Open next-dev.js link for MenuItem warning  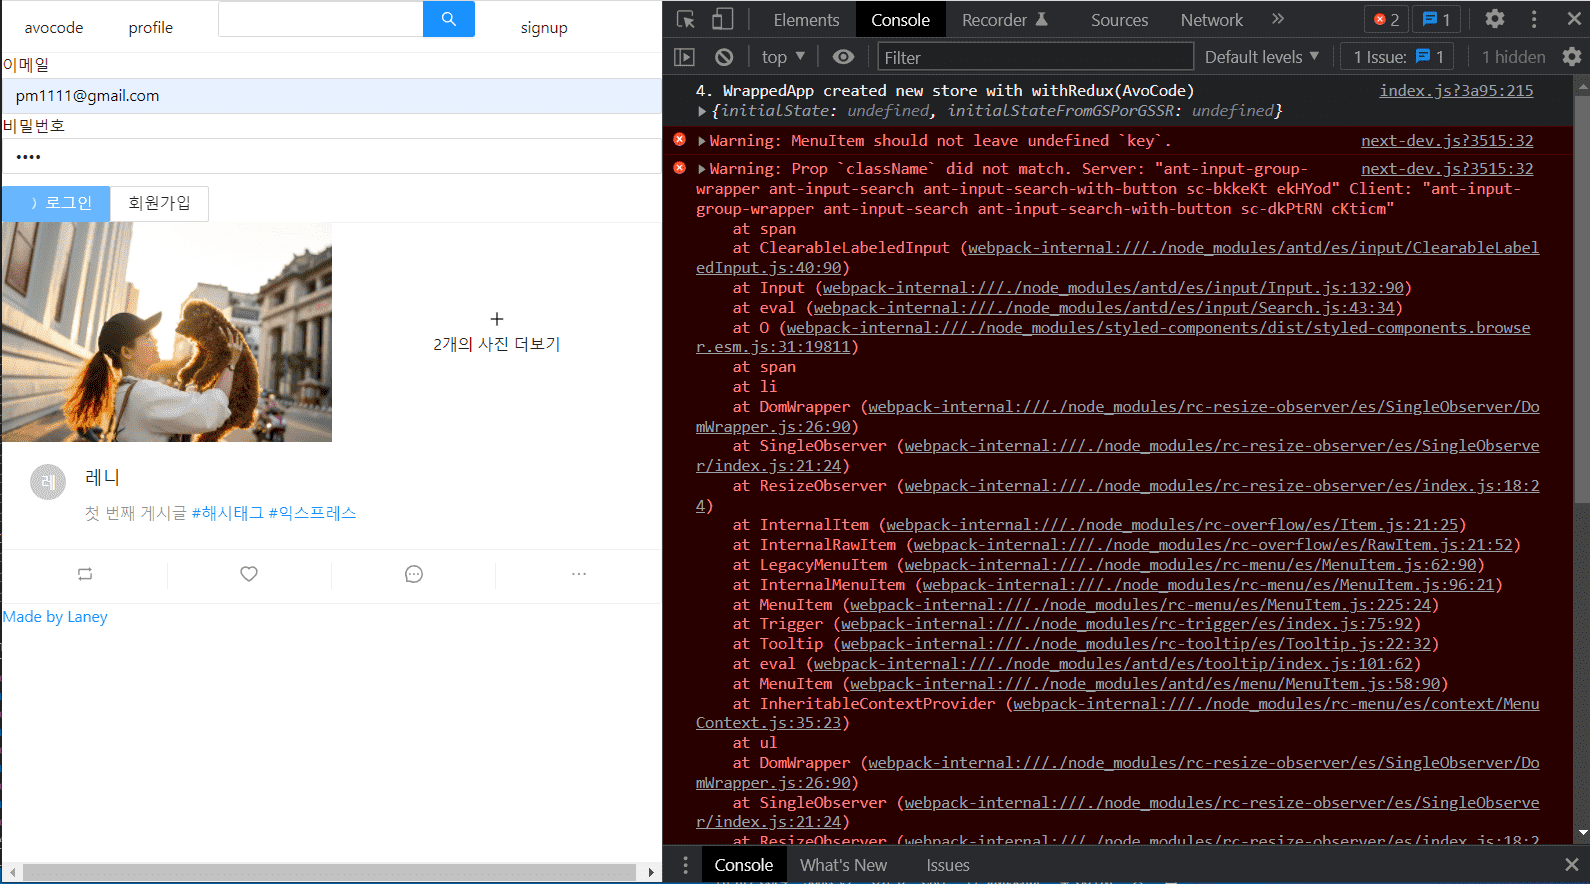pos(1447,141)
